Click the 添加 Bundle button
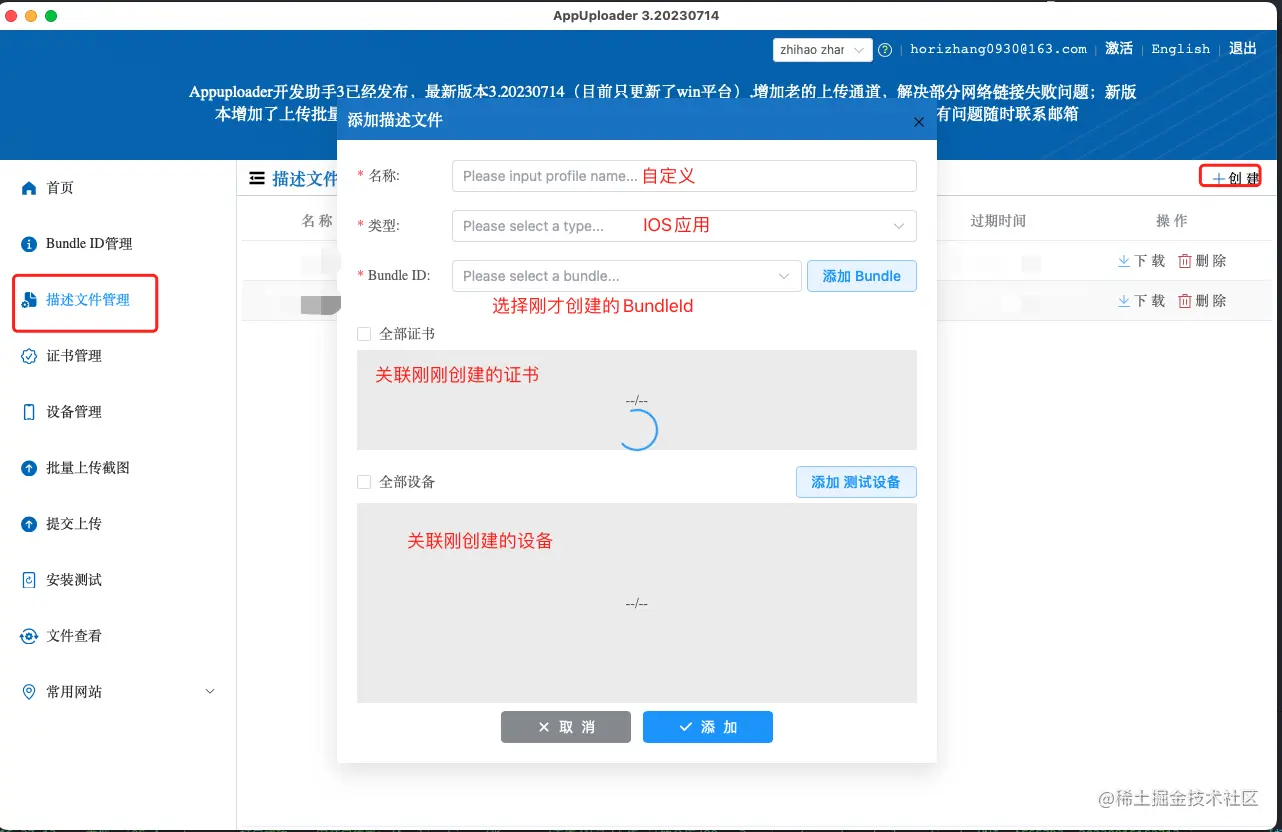The height and width of the screenshot is (832, 1282). (862, 276)
